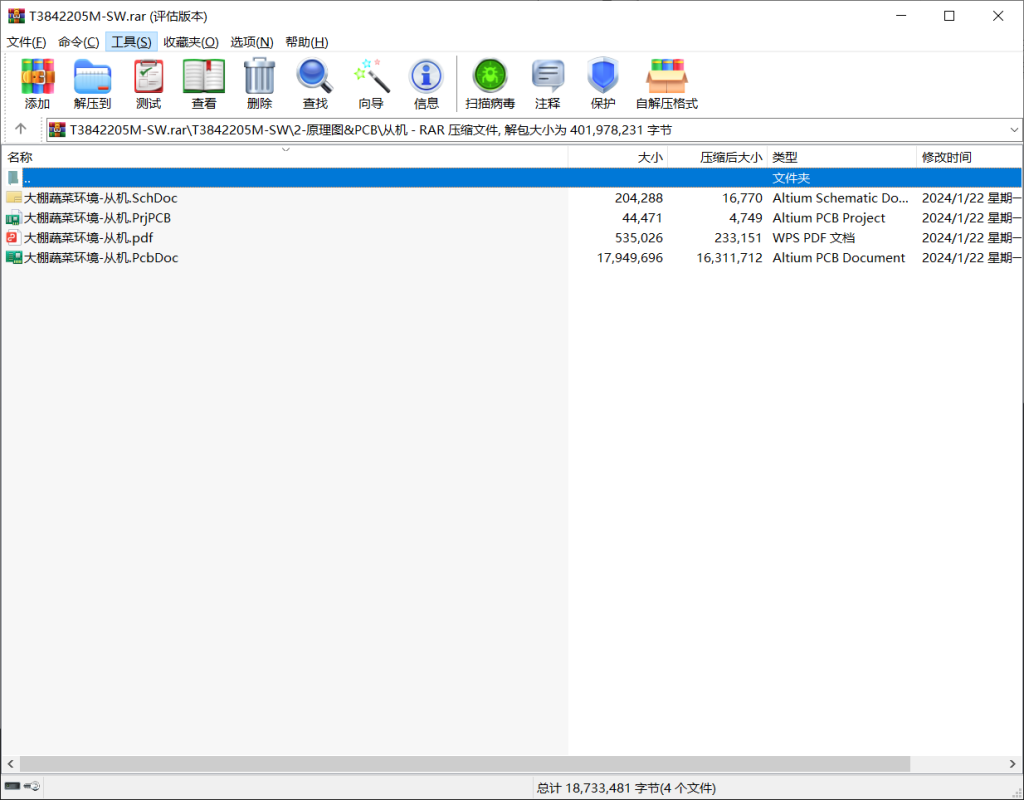
Task: Open the 文件(F) menu
Action: pyautogui.click(x=27, y=42)
